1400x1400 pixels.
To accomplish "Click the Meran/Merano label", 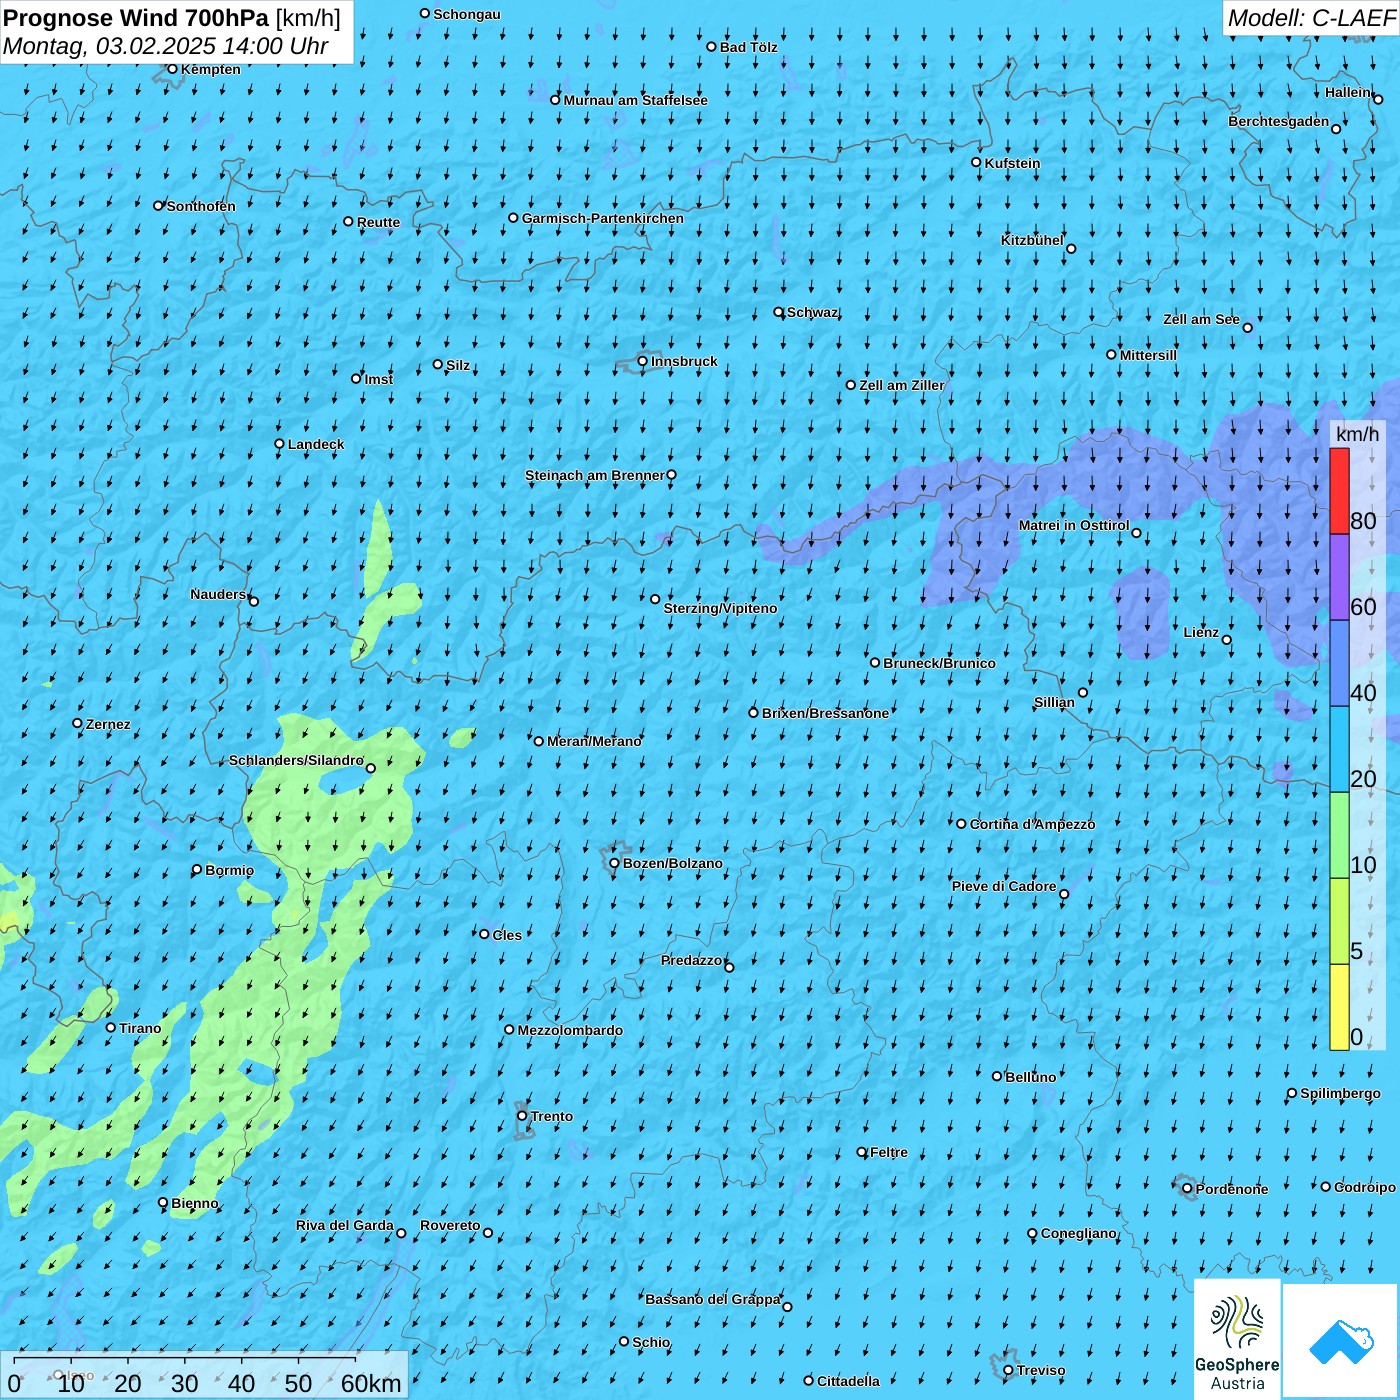I will pyautogui.click(x=594, y=741).
